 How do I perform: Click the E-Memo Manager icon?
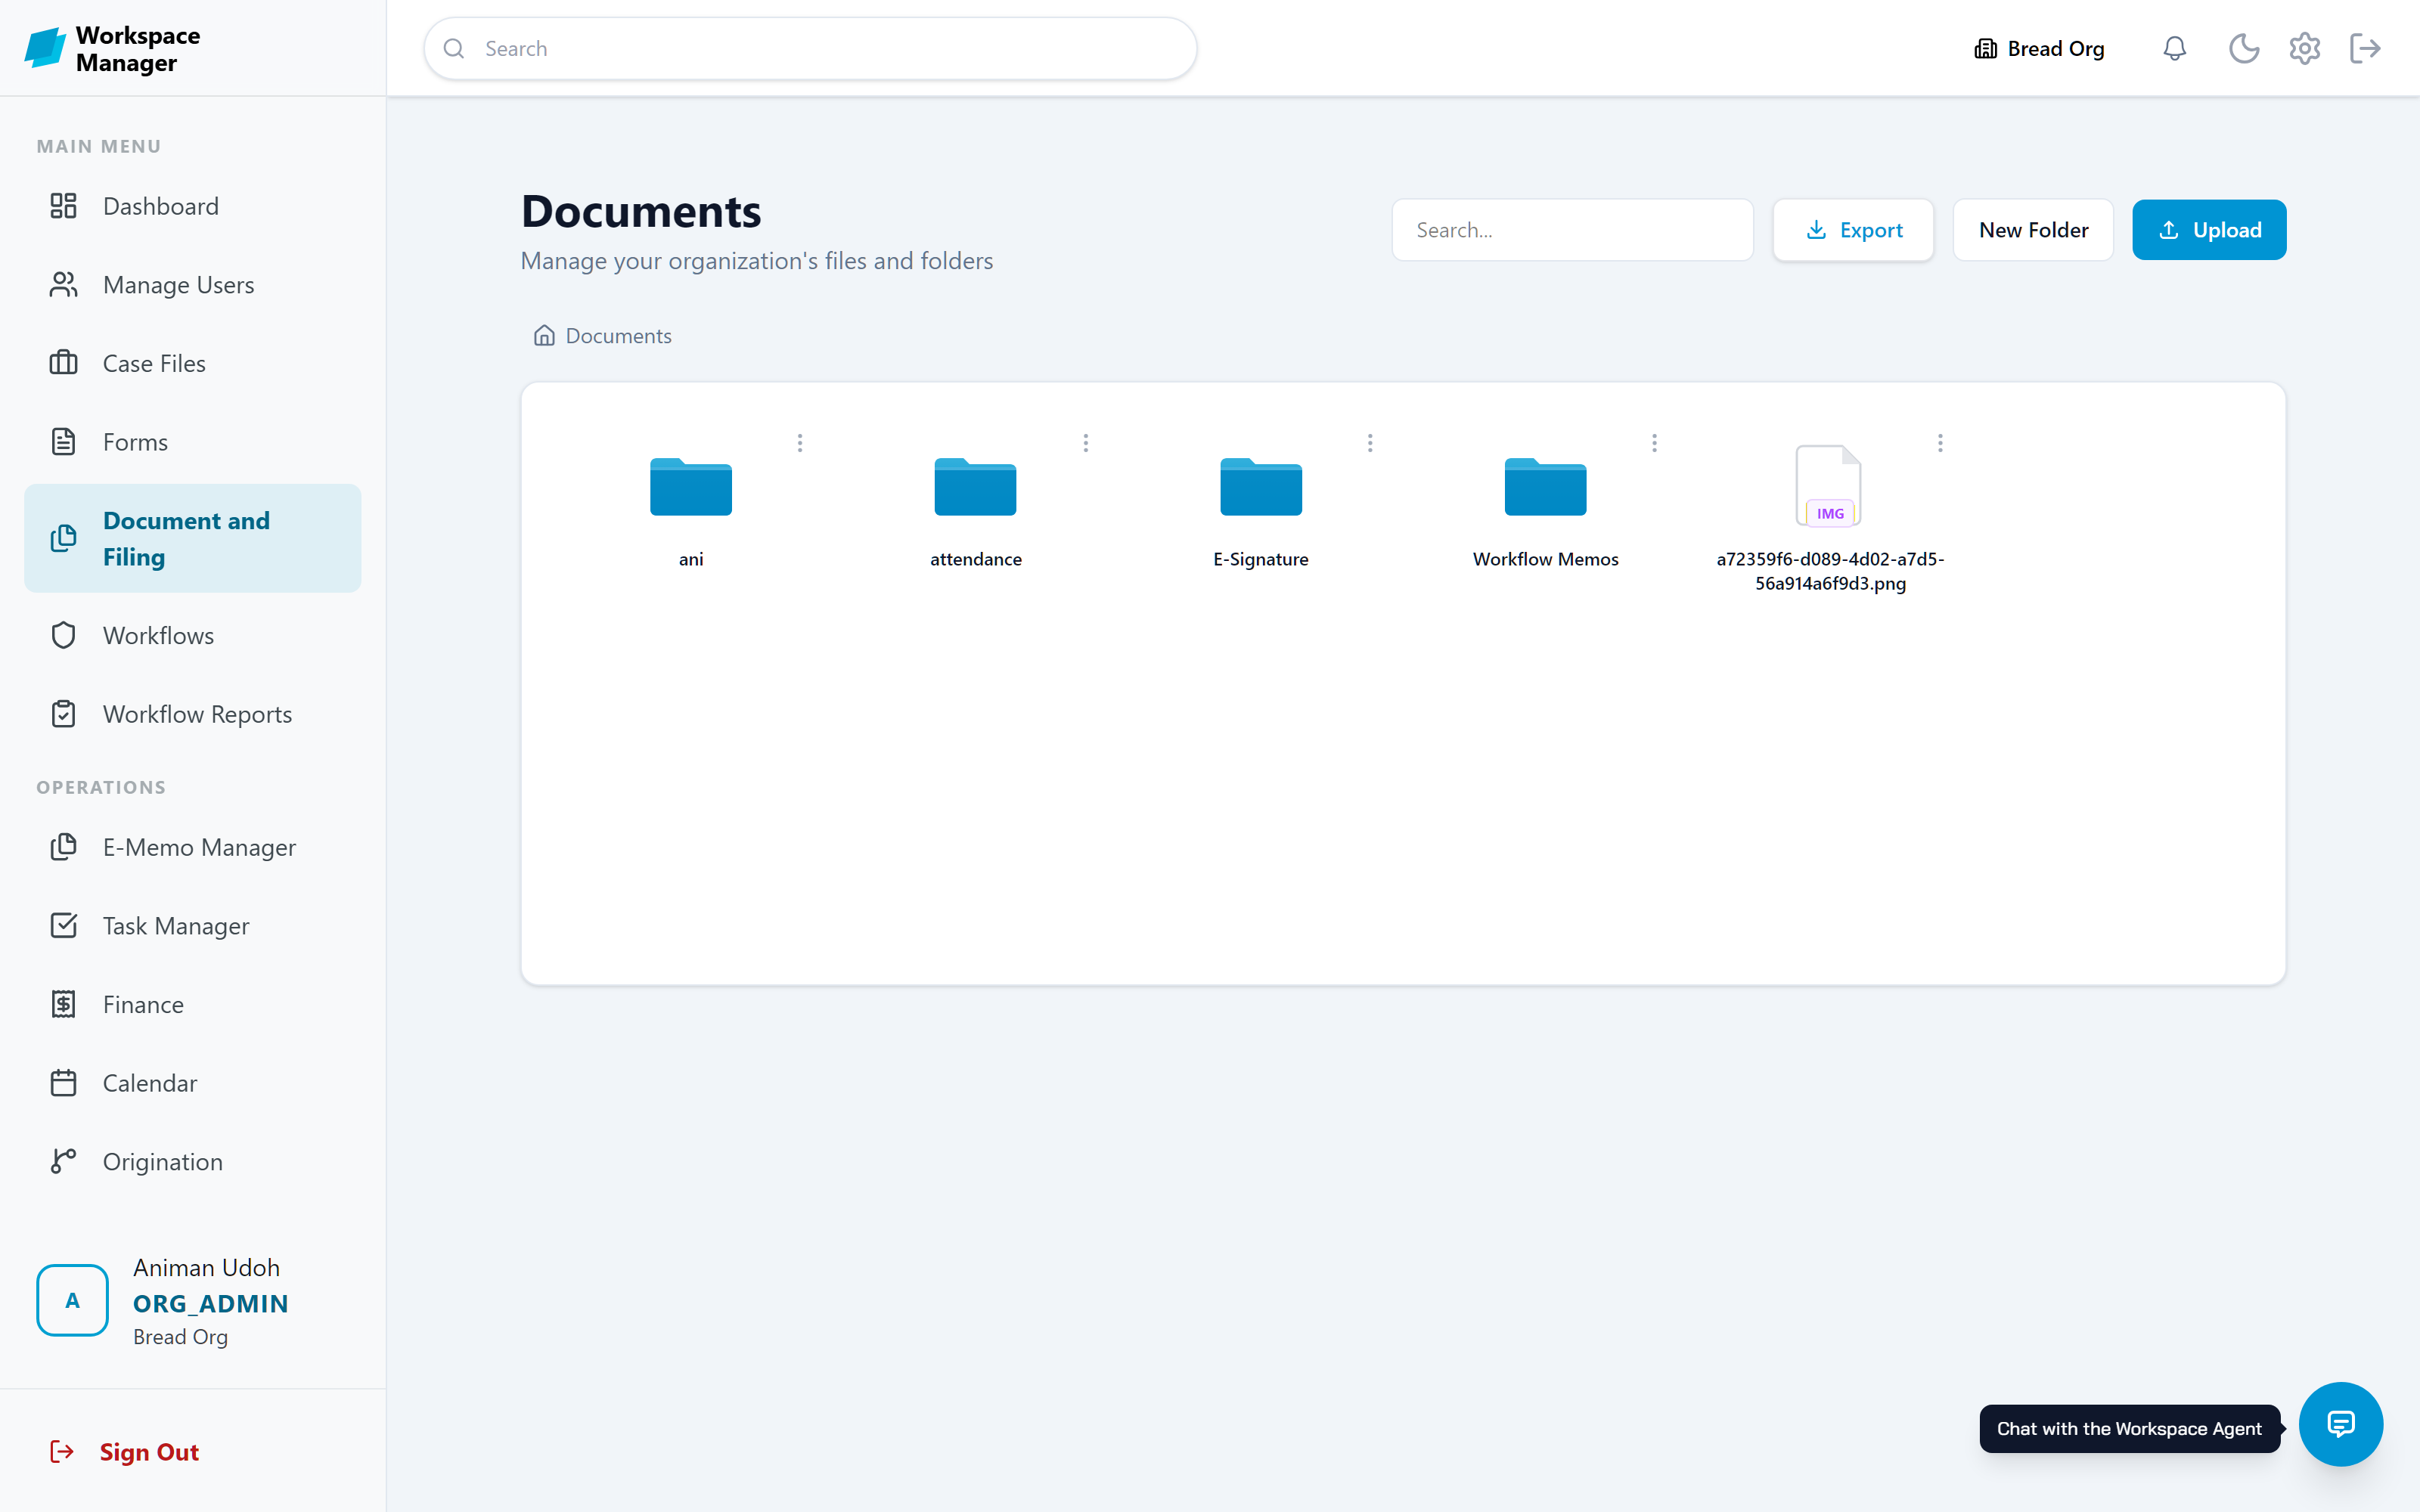[x=63, y=847]
